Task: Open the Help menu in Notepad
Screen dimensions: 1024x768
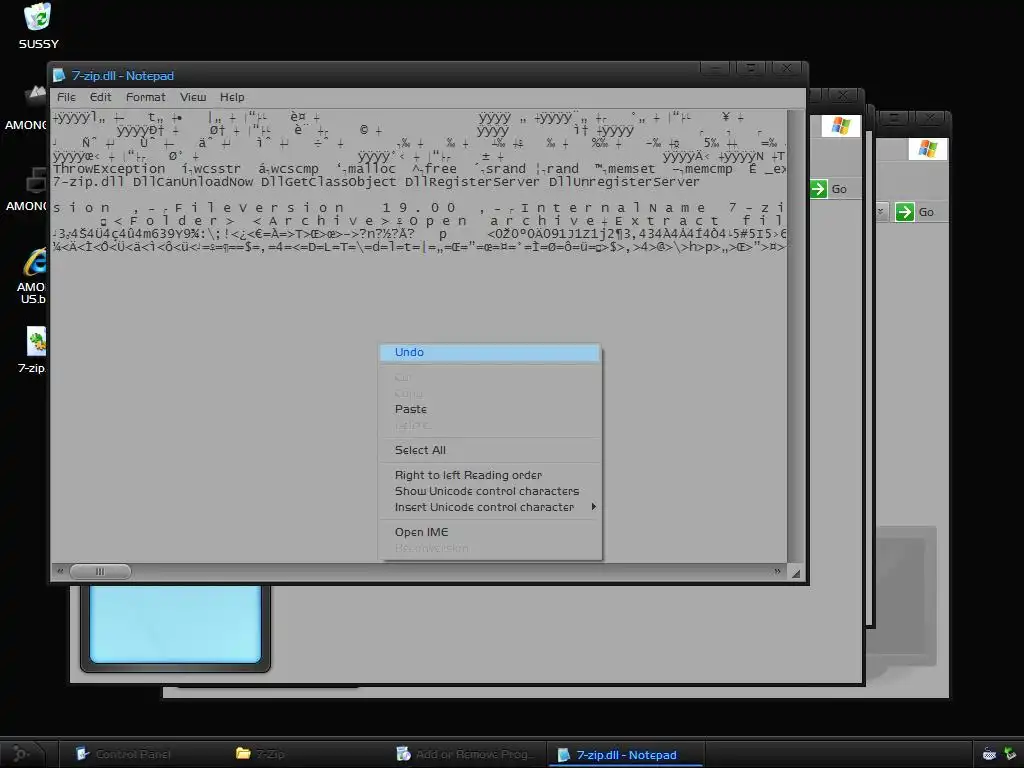Action: (232, 97)
